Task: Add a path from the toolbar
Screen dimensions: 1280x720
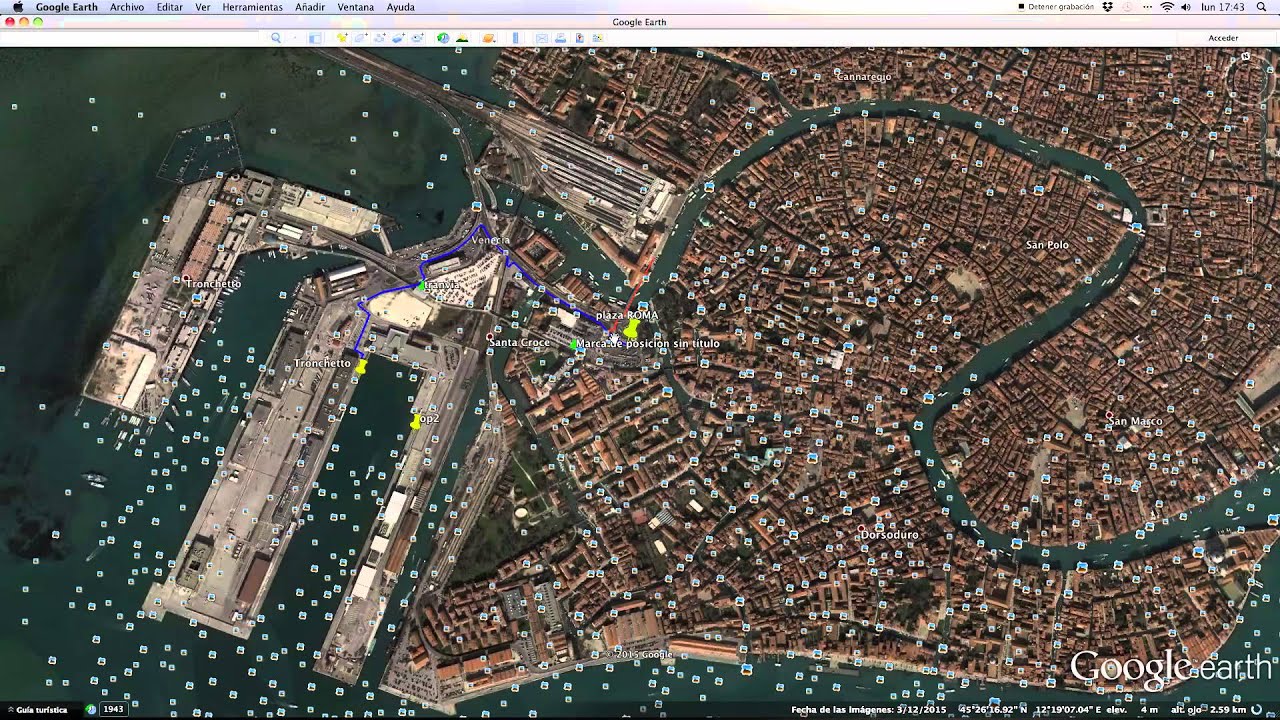Action: pyautogui.click(x=380, y=38)
